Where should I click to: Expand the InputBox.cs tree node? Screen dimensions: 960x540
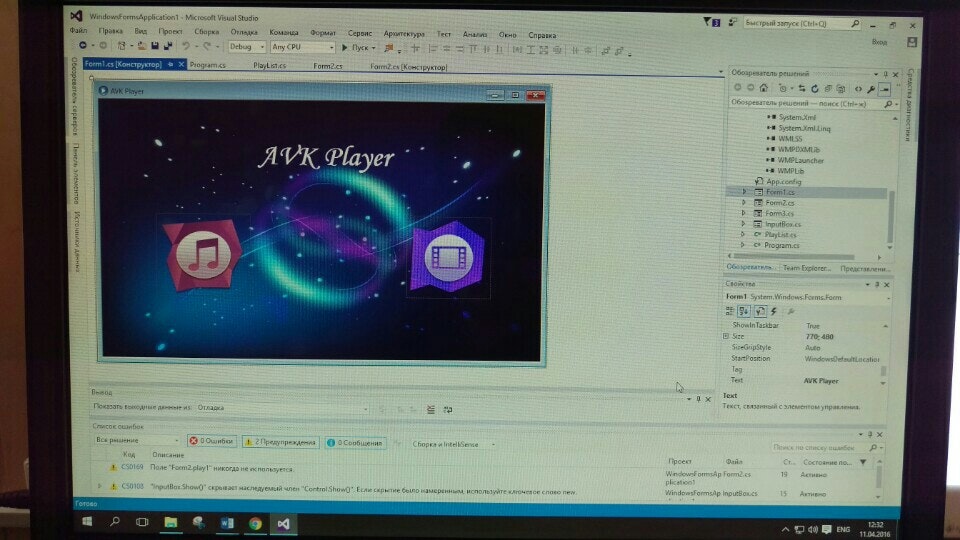point(743,224)
